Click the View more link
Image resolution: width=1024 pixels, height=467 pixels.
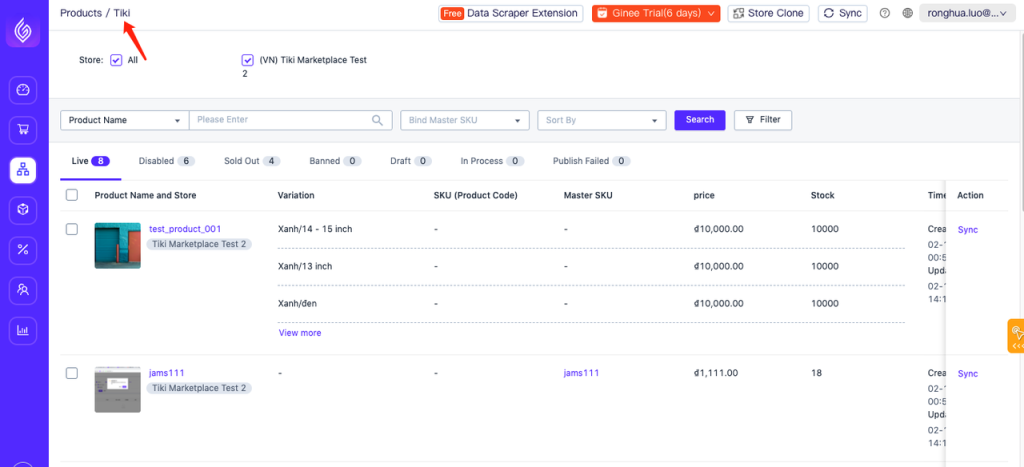(x=300, y=333)
